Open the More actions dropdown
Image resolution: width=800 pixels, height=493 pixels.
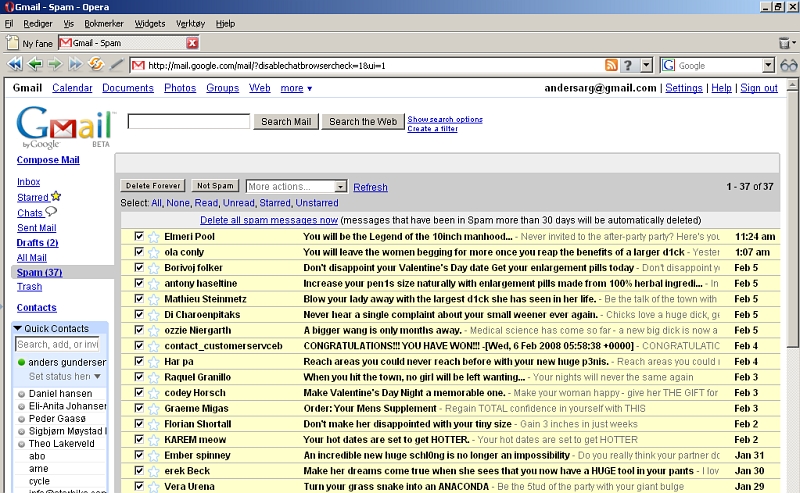(296, 186)
